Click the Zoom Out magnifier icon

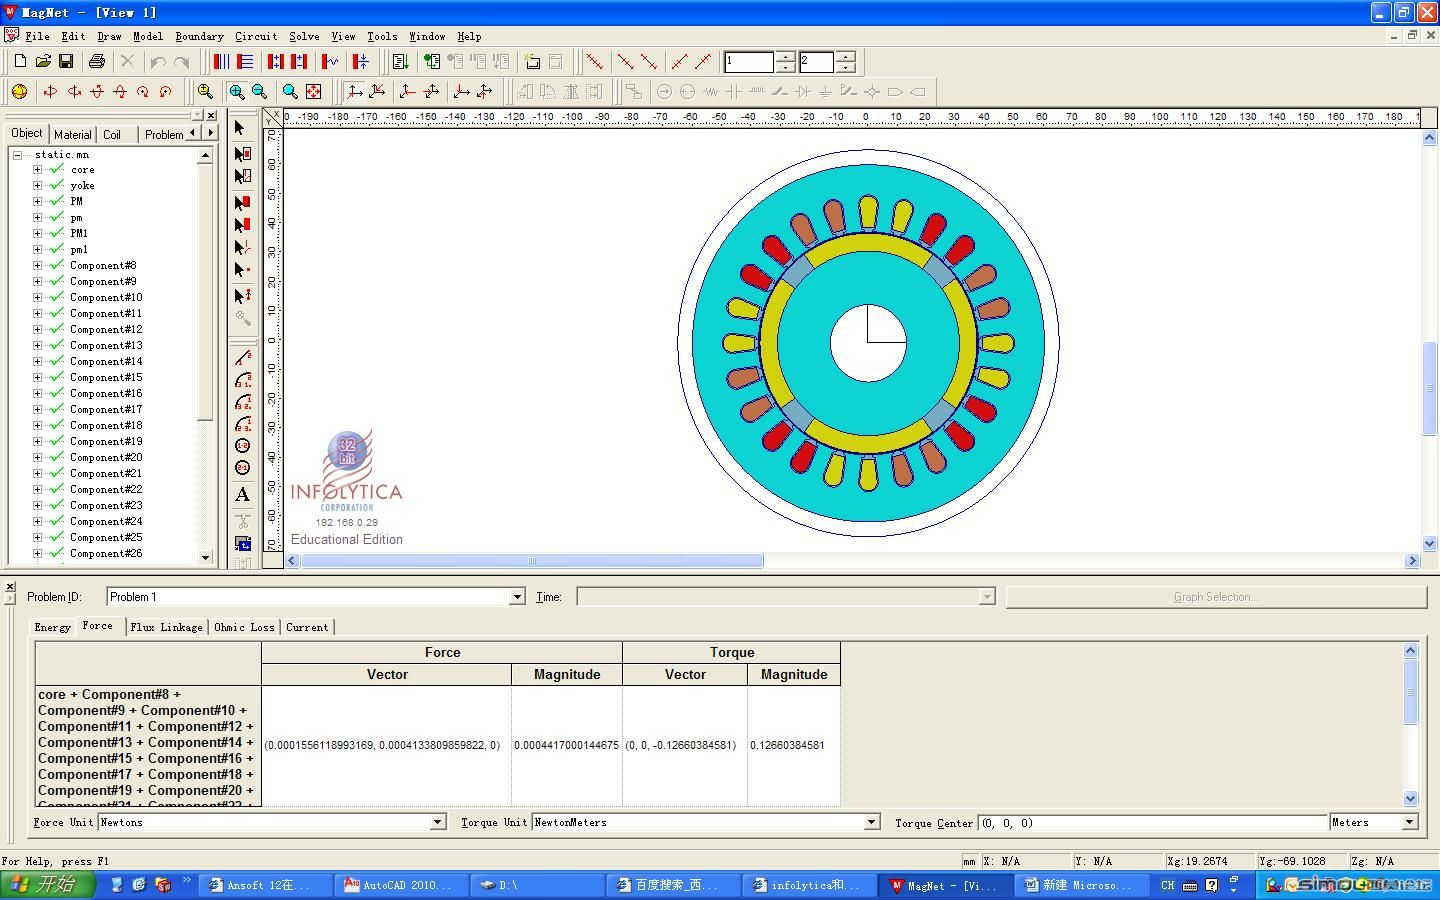pos(260,92)
